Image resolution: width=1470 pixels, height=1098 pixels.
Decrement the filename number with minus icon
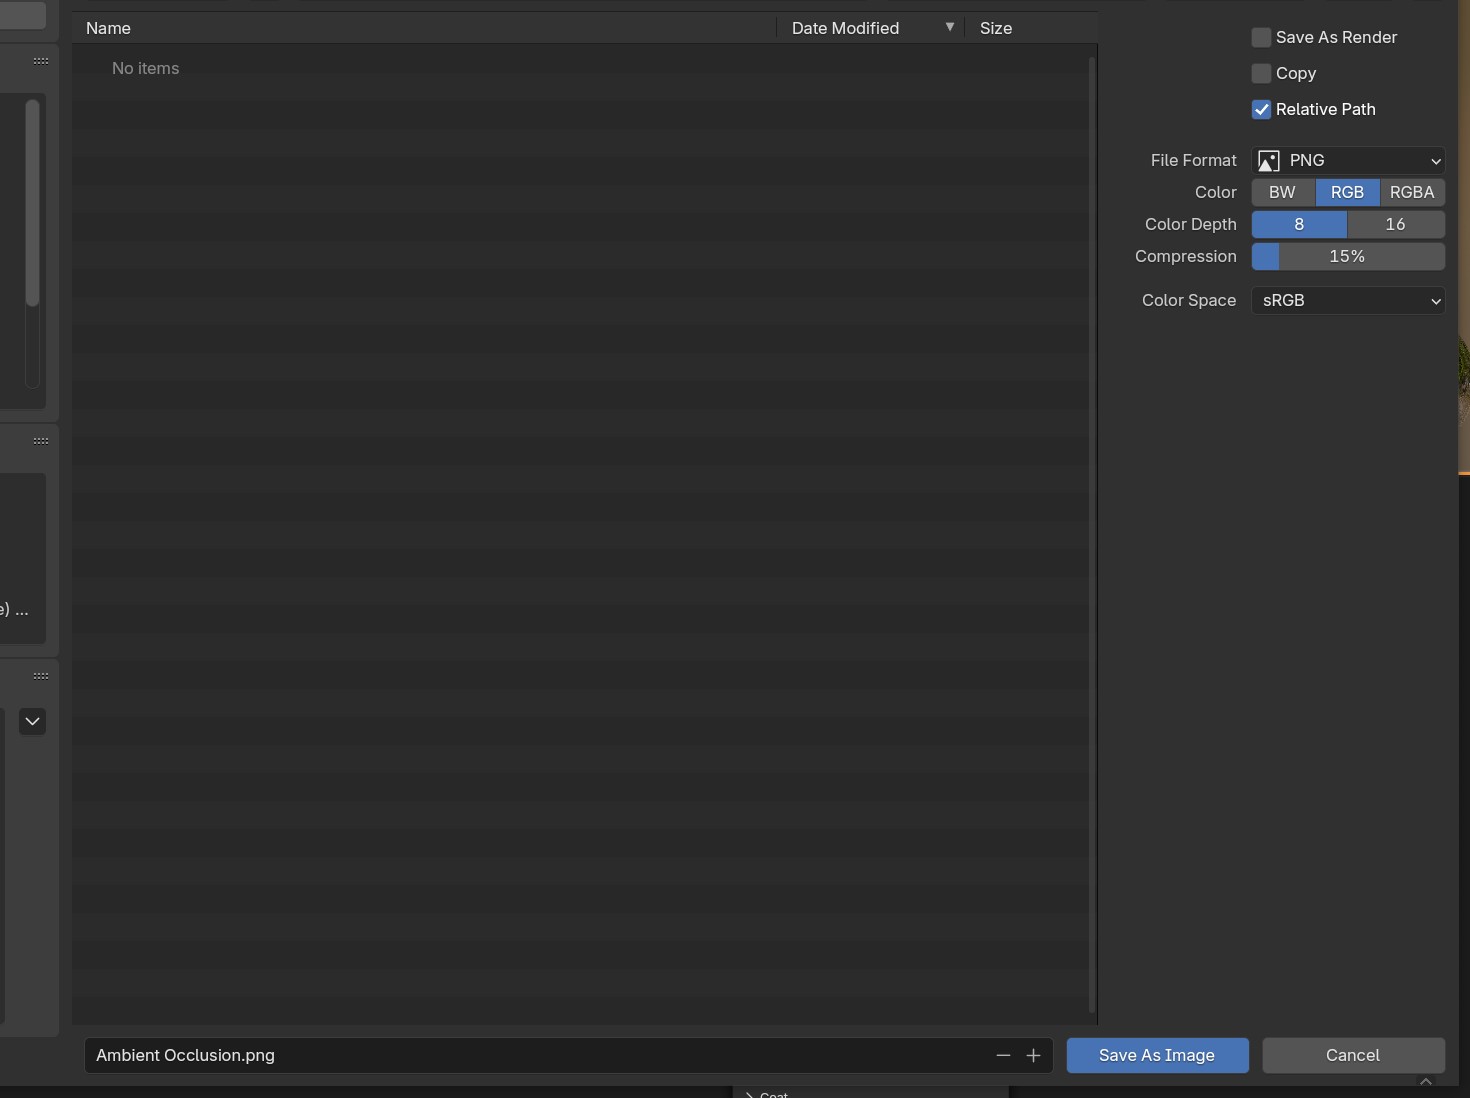(x=1003, y=1055)
